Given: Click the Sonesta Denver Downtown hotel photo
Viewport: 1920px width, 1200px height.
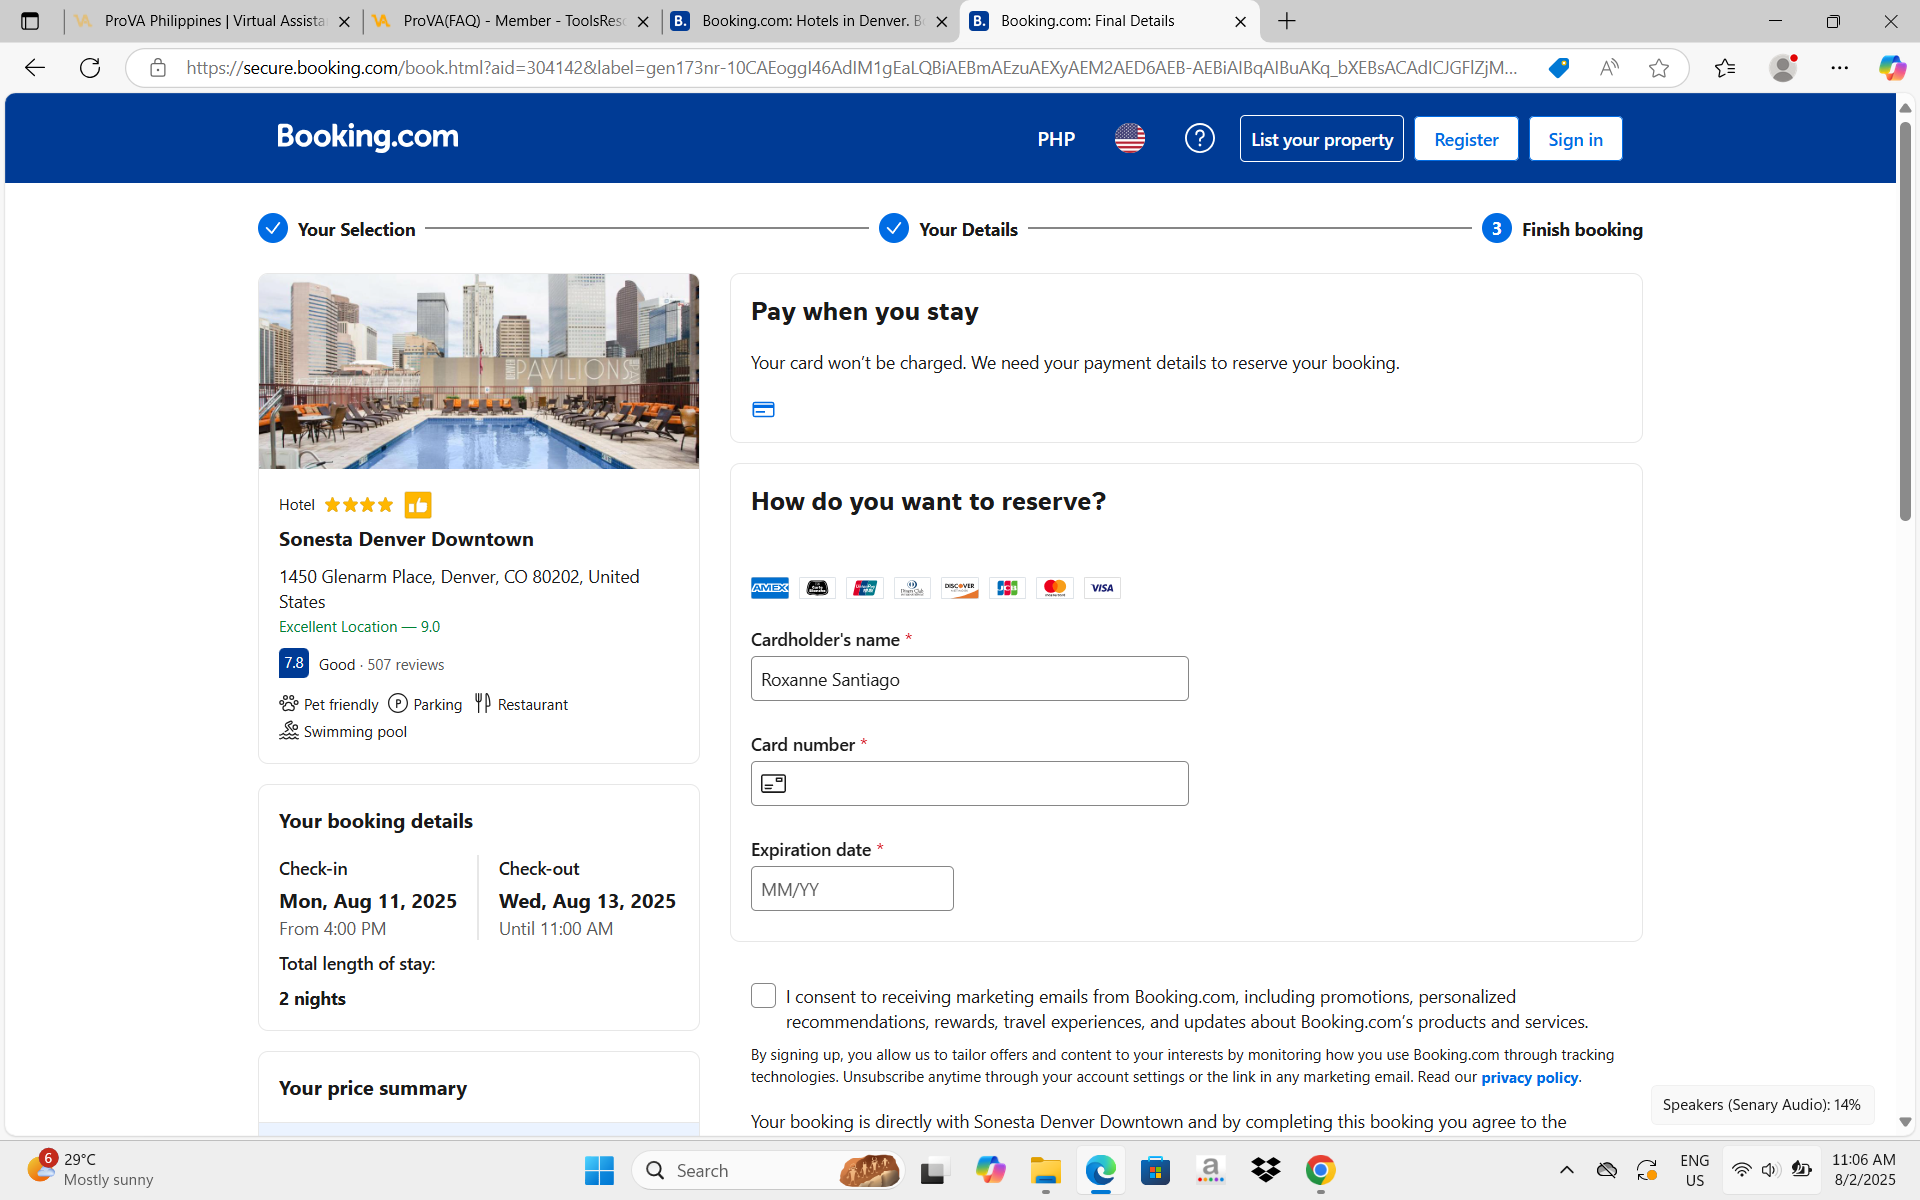Looking at the screenshot, I should click(x=478, y=371).
